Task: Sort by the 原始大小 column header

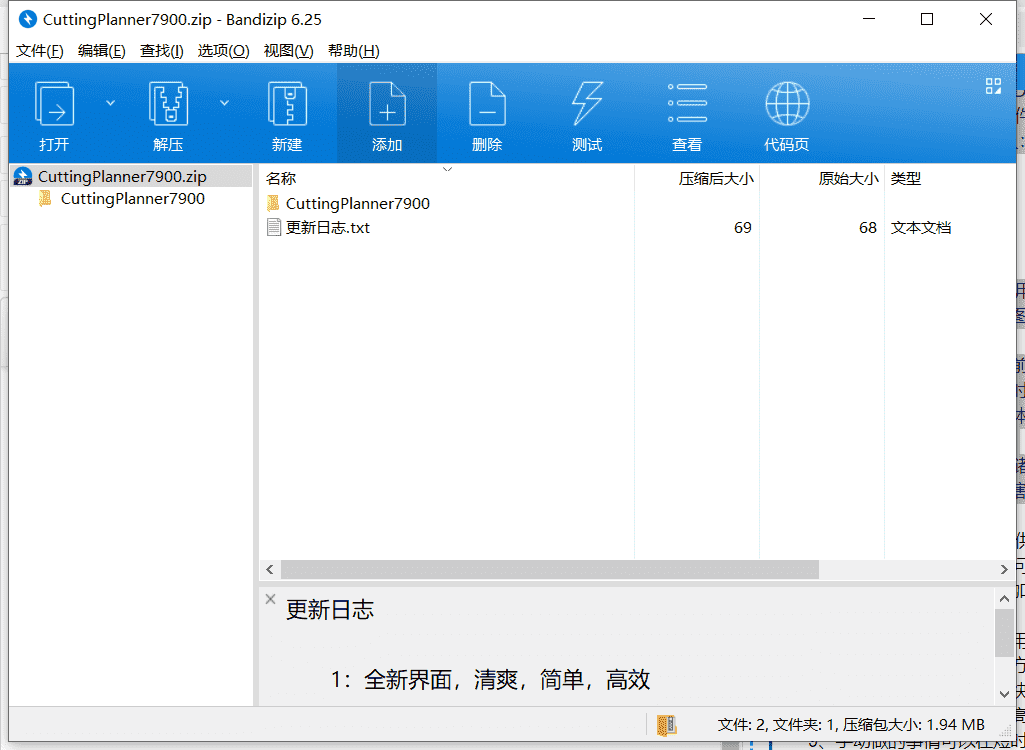Action: pos(849,179)
